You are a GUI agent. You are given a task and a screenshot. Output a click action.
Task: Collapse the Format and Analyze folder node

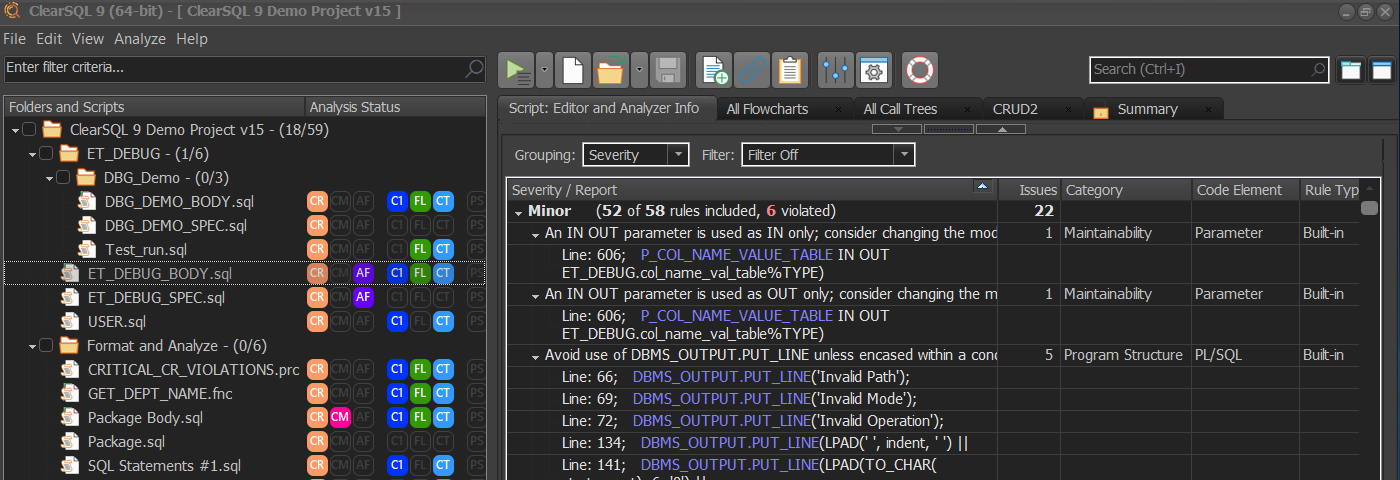32,347
